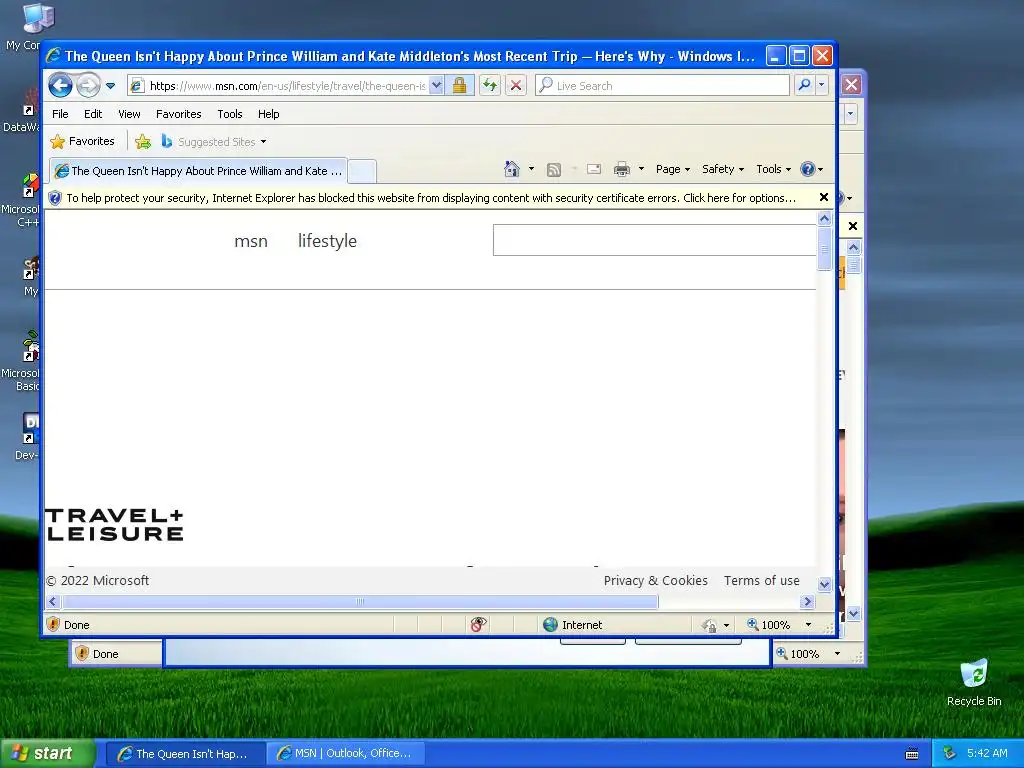This screenshot has height=768, width=1024.
Task: Click the system tray icon beside the clock
Action: click(949, 753)
